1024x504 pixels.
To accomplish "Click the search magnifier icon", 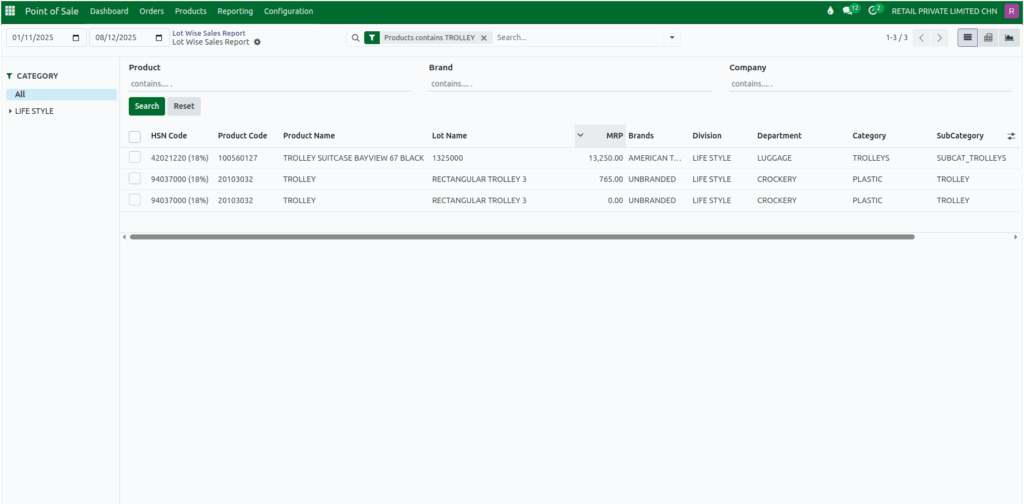I will [356, 38].
